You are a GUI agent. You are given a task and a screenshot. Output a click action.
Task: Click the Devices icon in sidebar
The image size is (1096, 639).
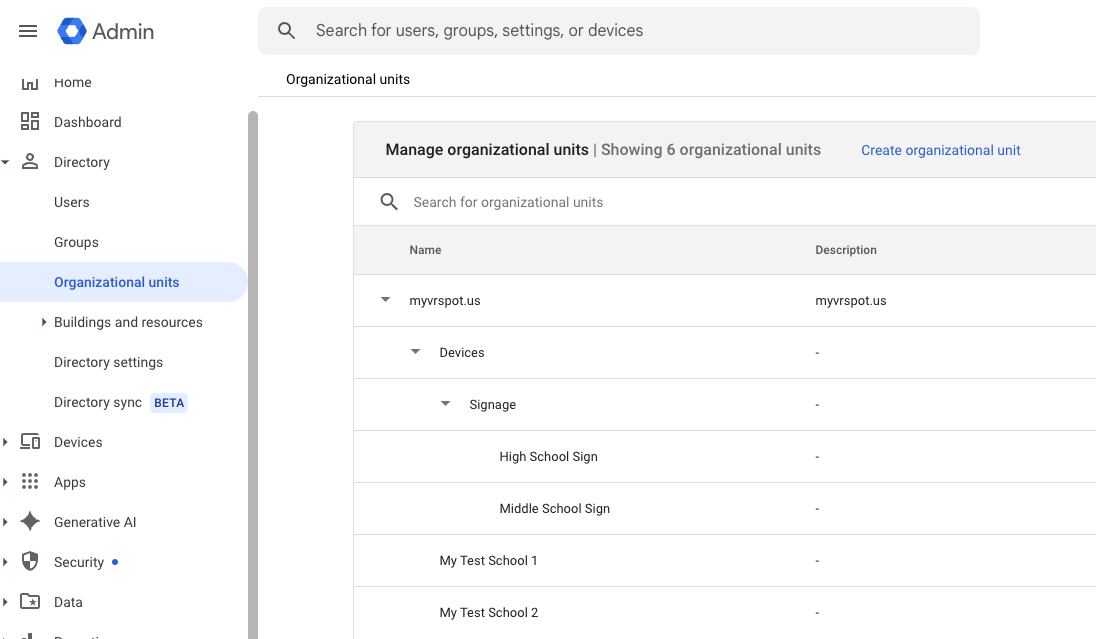(x=30, y=442)
